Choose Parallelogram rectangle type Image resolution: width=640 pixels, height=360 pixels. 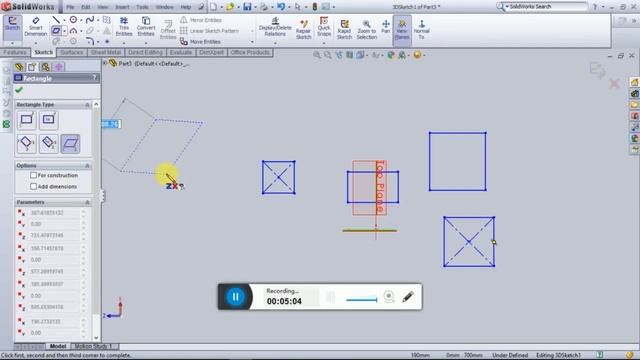pos(70,143)
